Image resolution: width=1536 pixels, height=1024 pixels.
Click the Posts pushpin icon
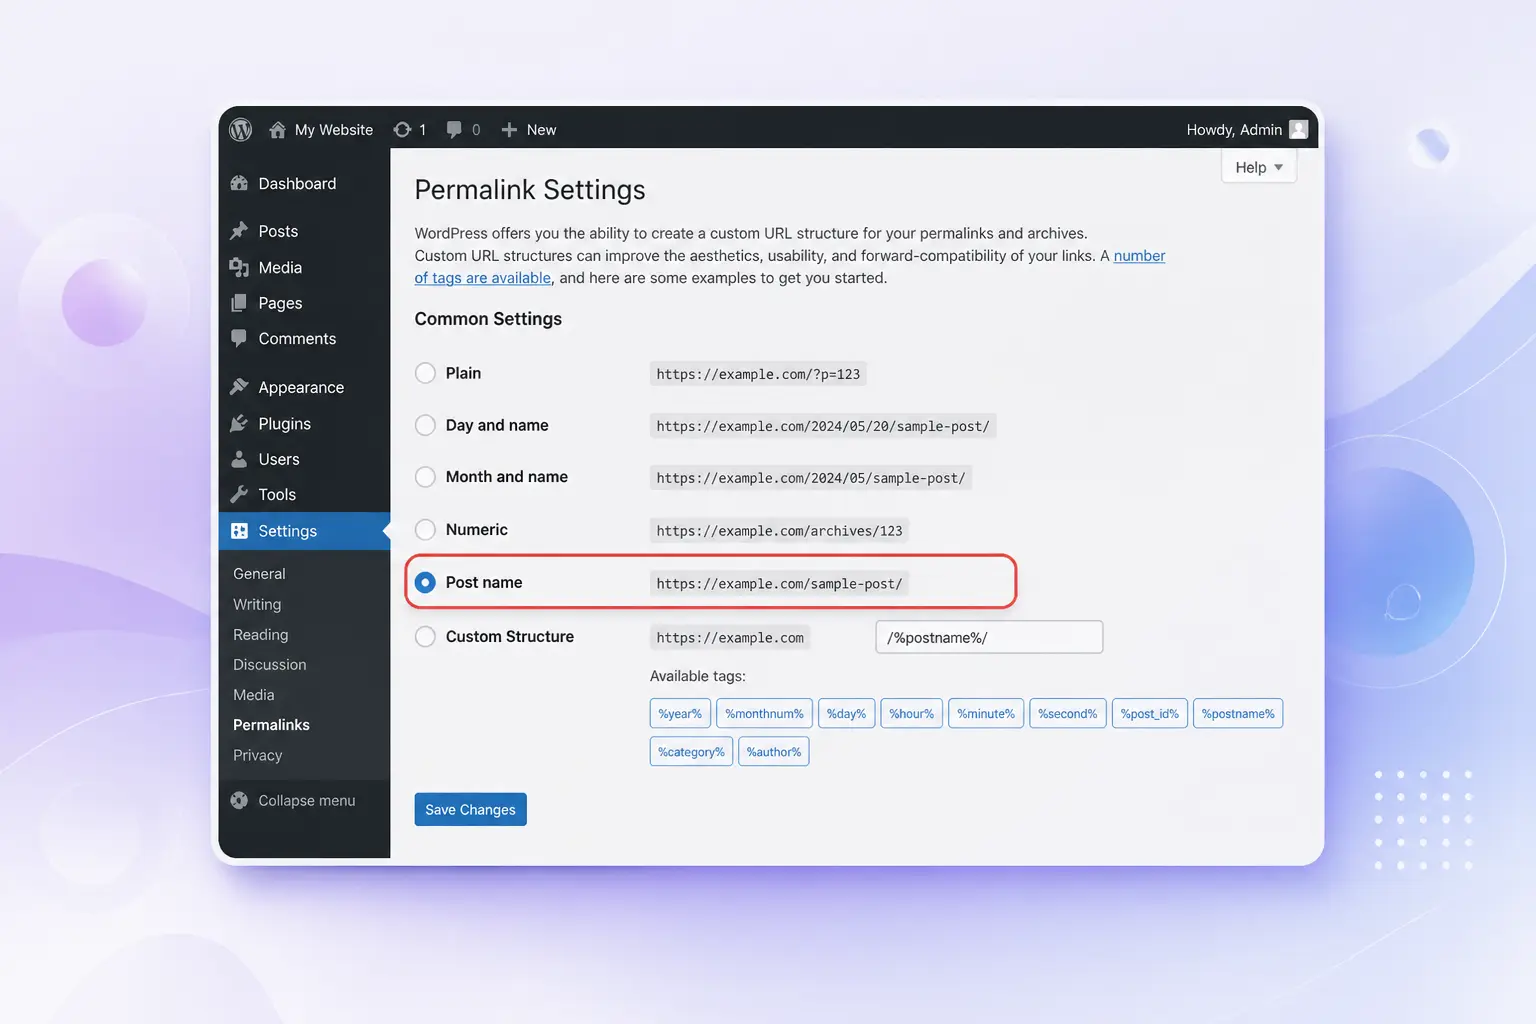point(239,231)
